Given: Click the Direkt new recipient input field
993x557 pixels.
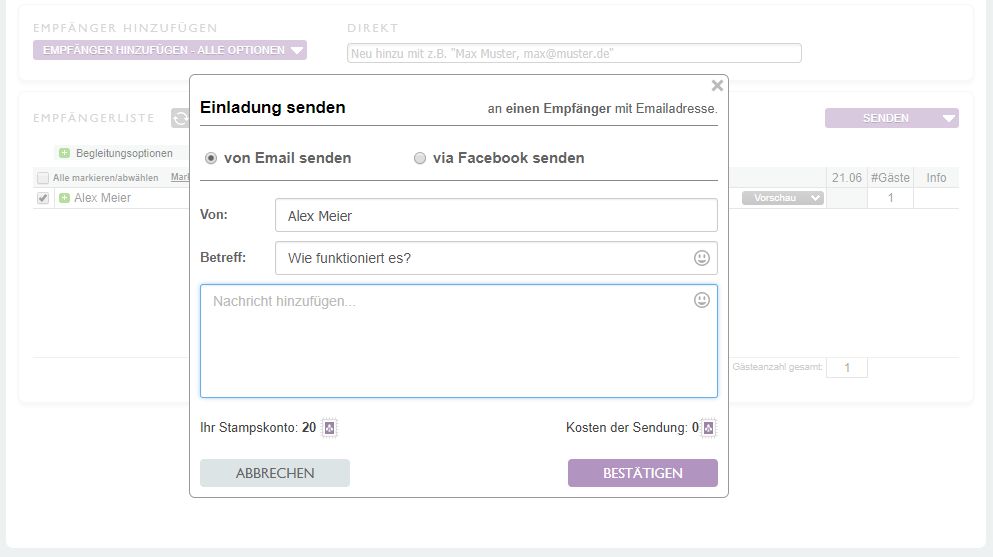Looking at the screenshot, I should [x=574, y=53].
